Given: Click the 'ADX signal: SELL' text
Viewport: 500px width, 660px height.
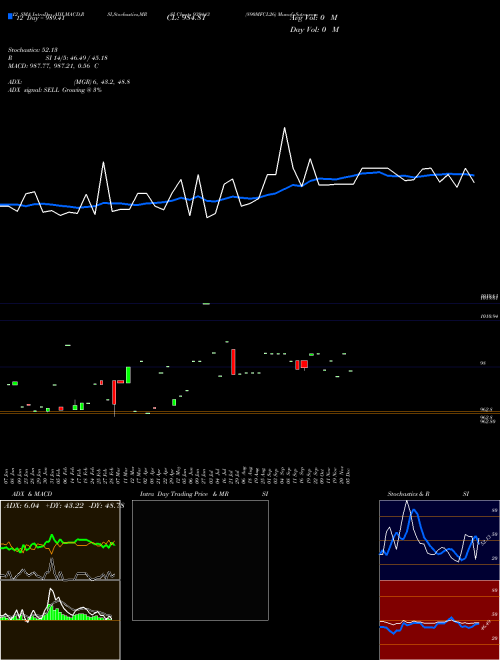Looking at the screenshot, I should pyautogui.click(x=34, y=90).
